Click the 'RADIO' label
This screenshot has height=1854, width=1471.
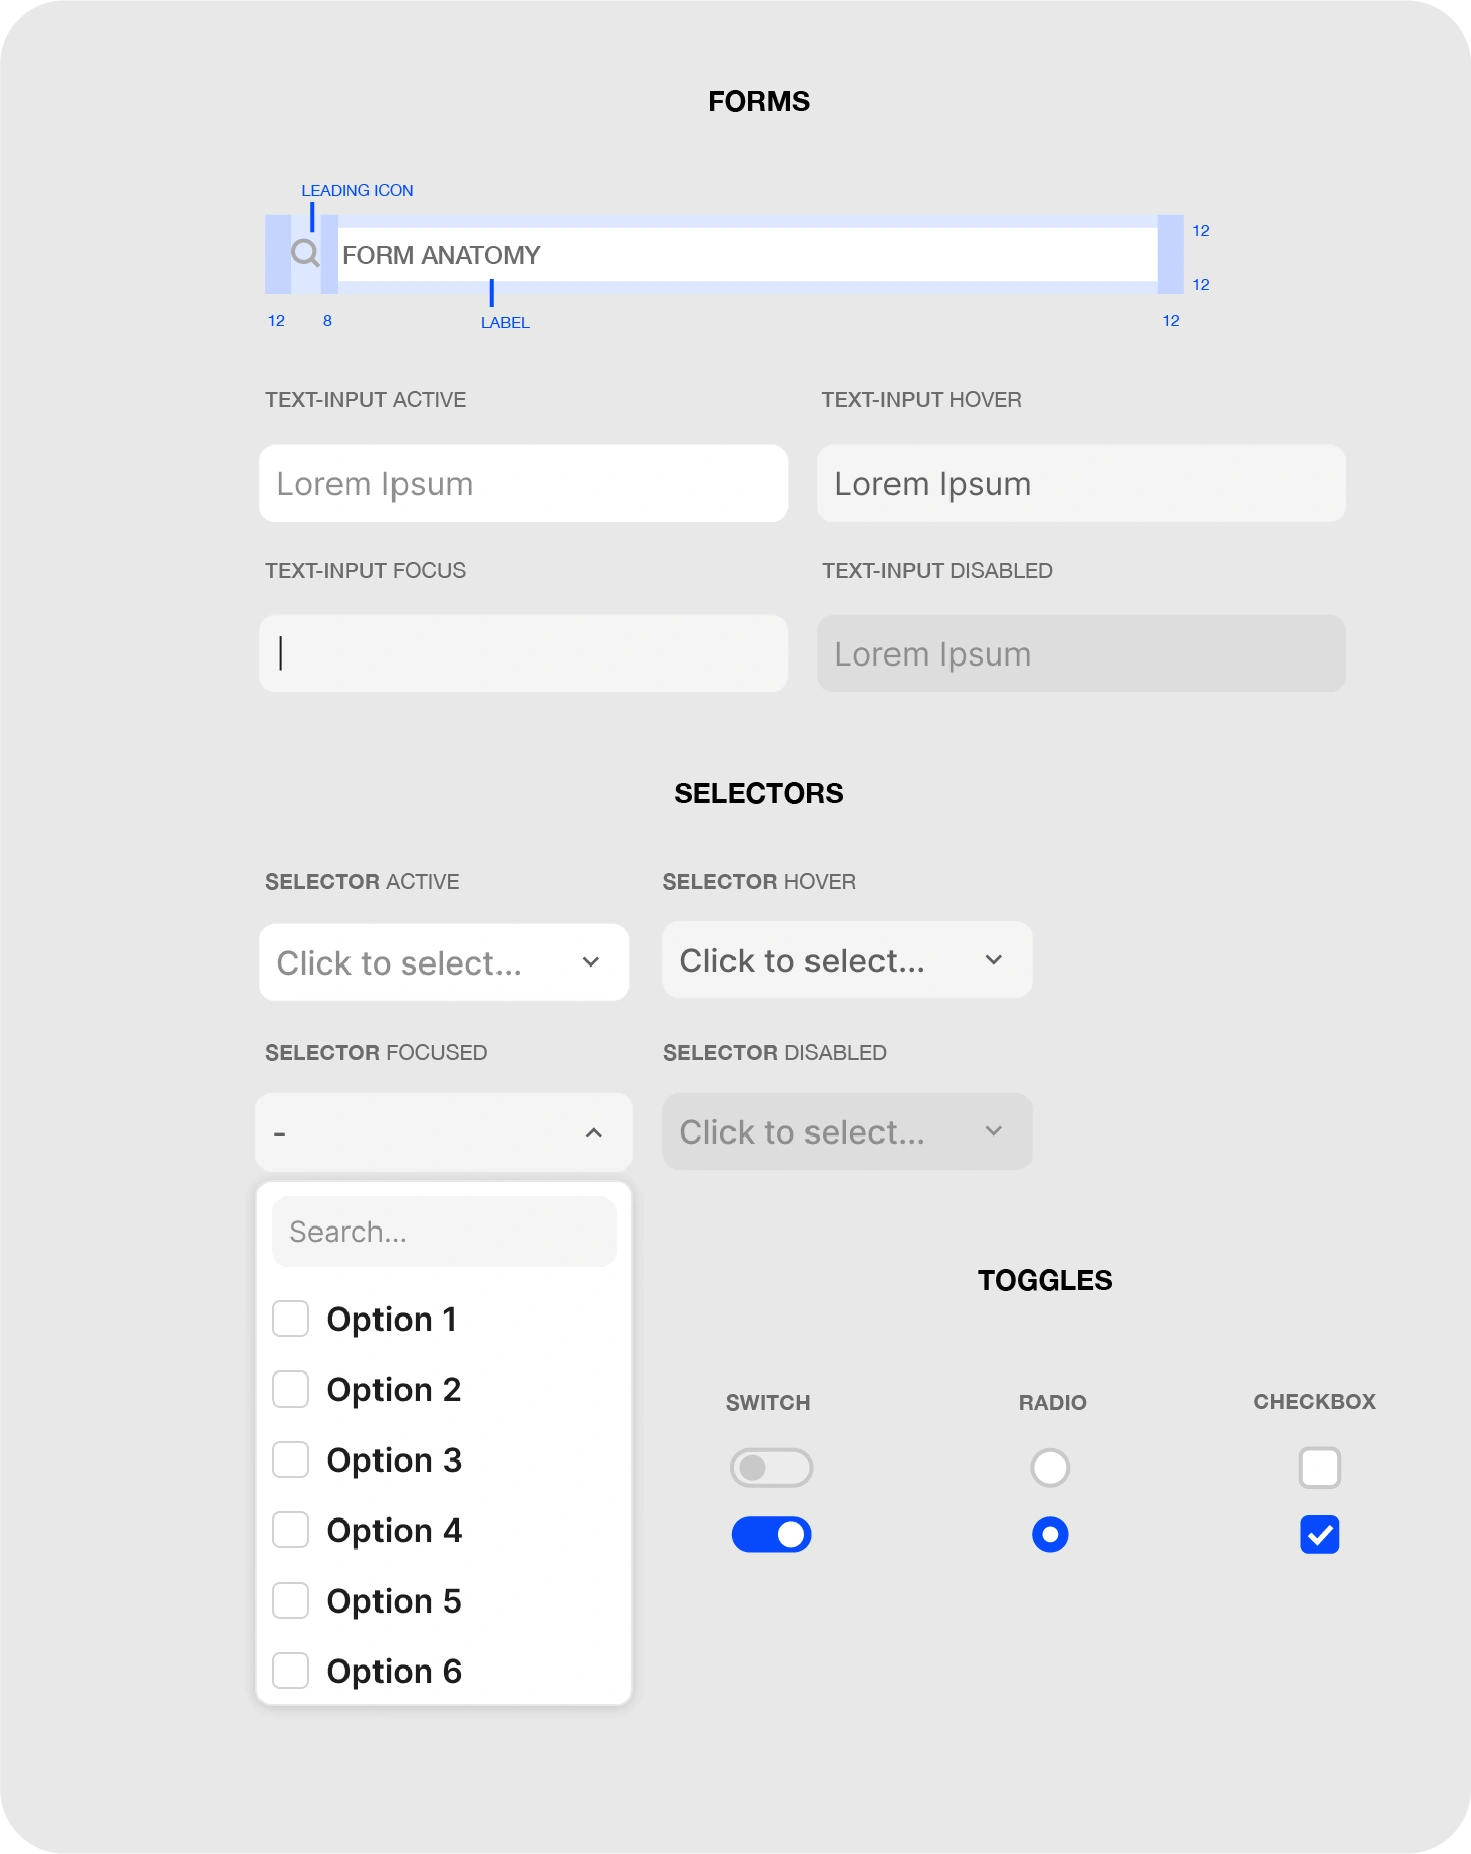(x=1052, y=1402)
